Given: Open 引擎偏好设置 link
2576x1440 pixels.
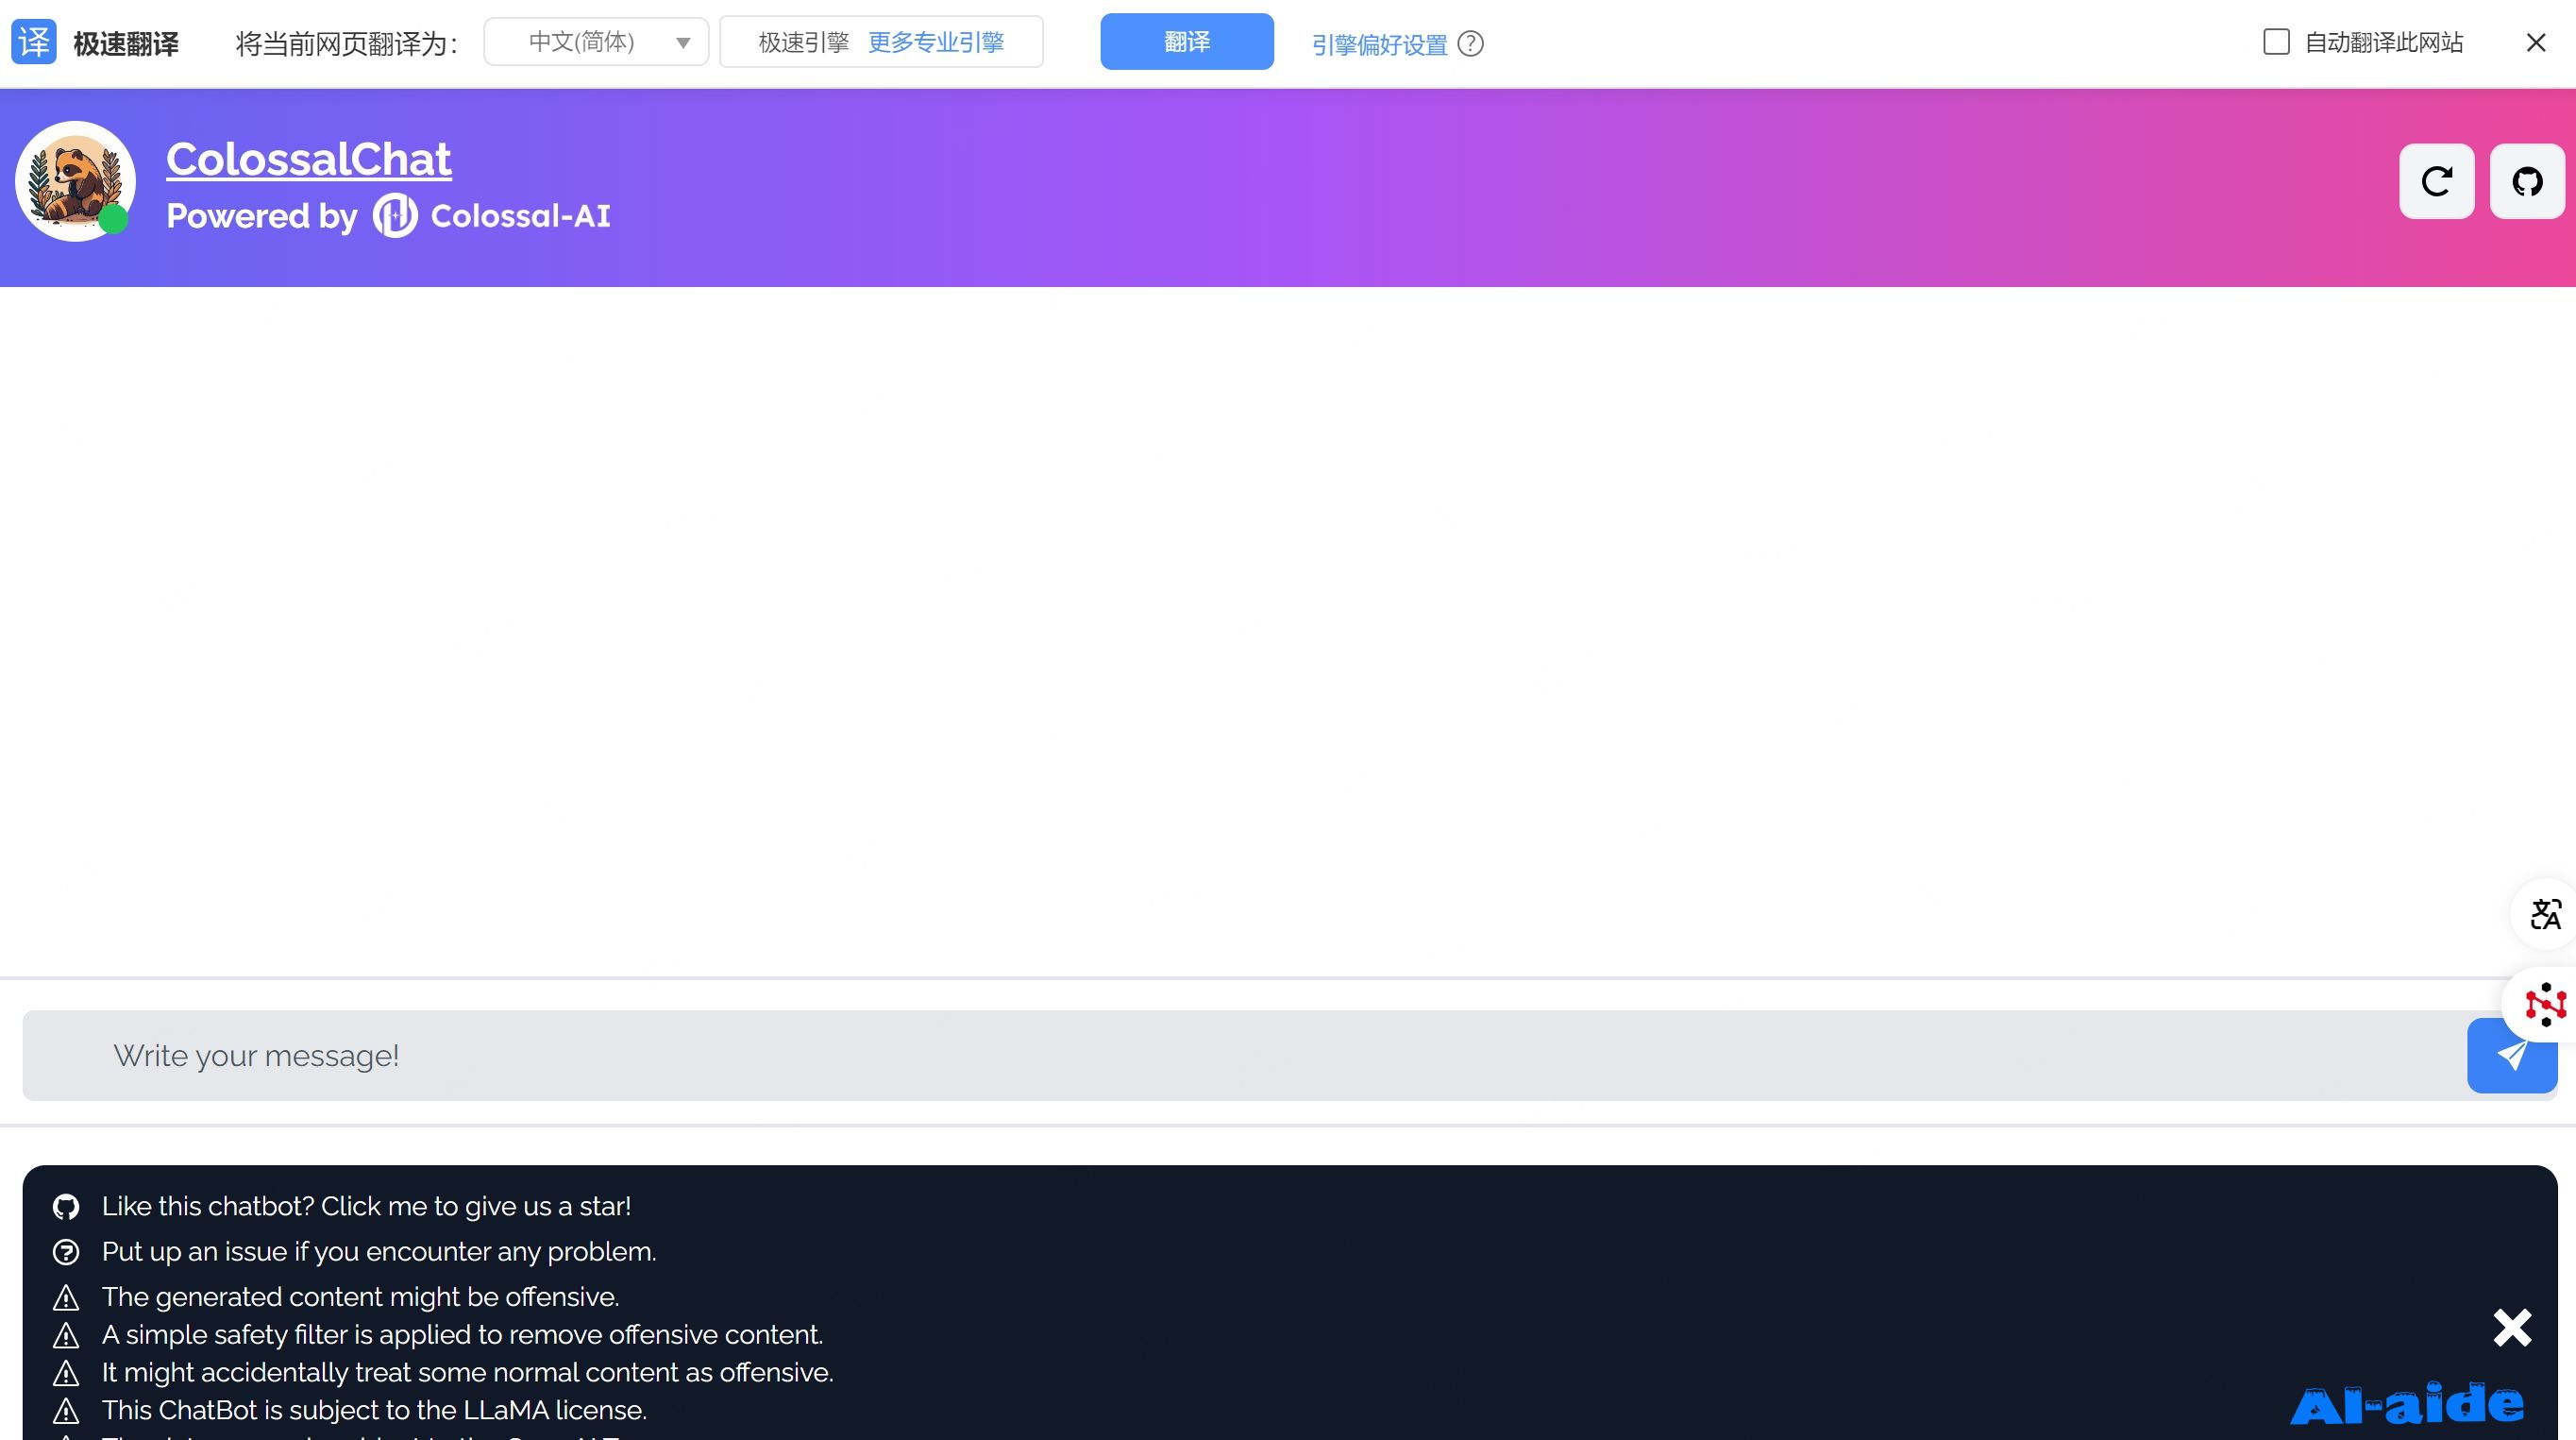Looking at the screenshot, I should (x=1379, y=44).
